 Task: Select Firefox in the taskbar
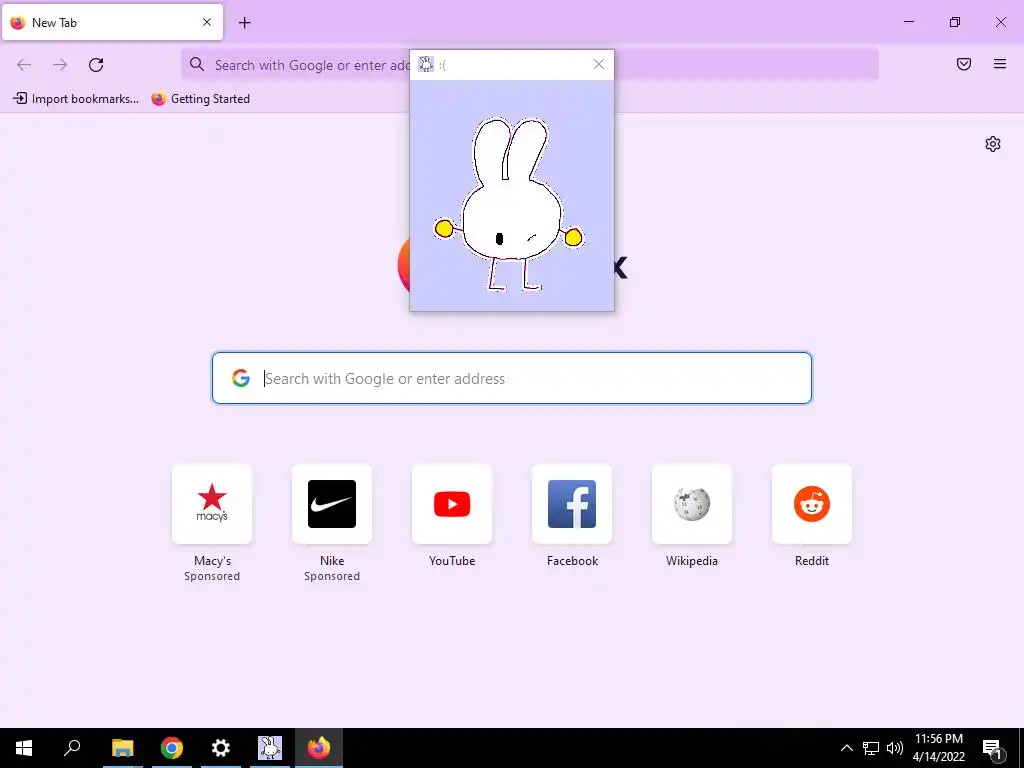[319, 748]
